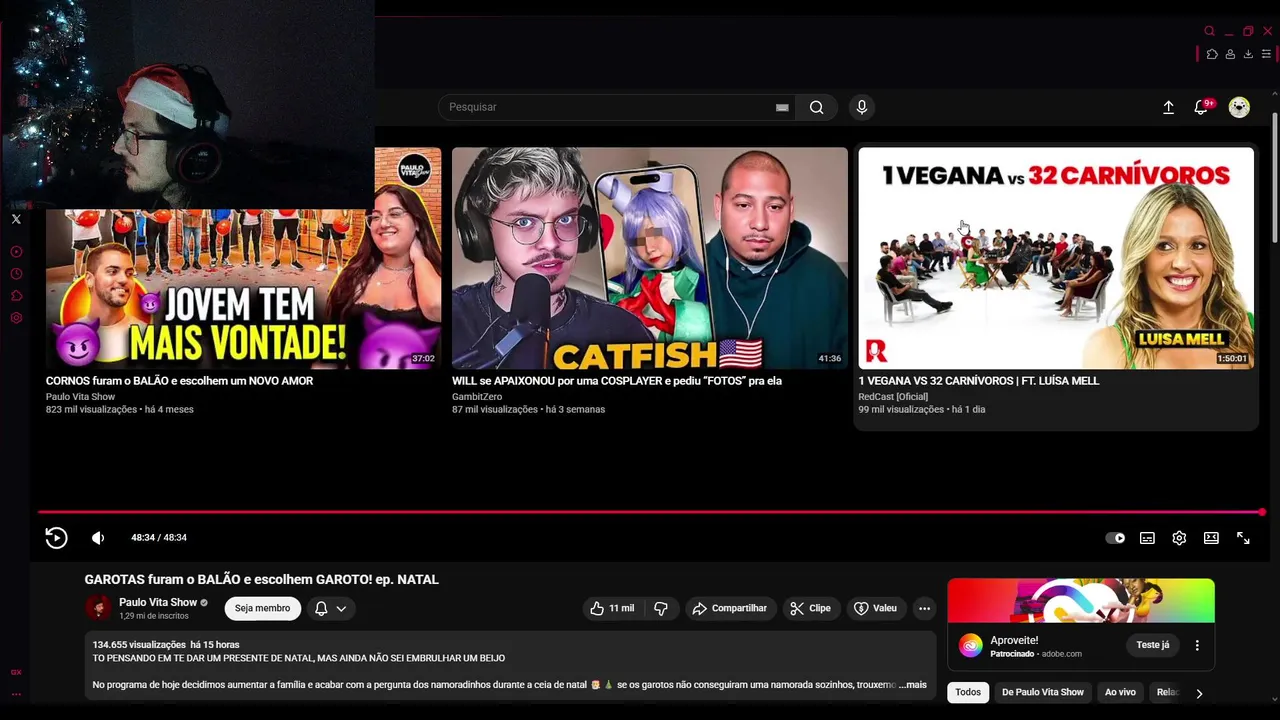
Task: Select the Ao vivo filter chip
Action: pos(1120,692)
